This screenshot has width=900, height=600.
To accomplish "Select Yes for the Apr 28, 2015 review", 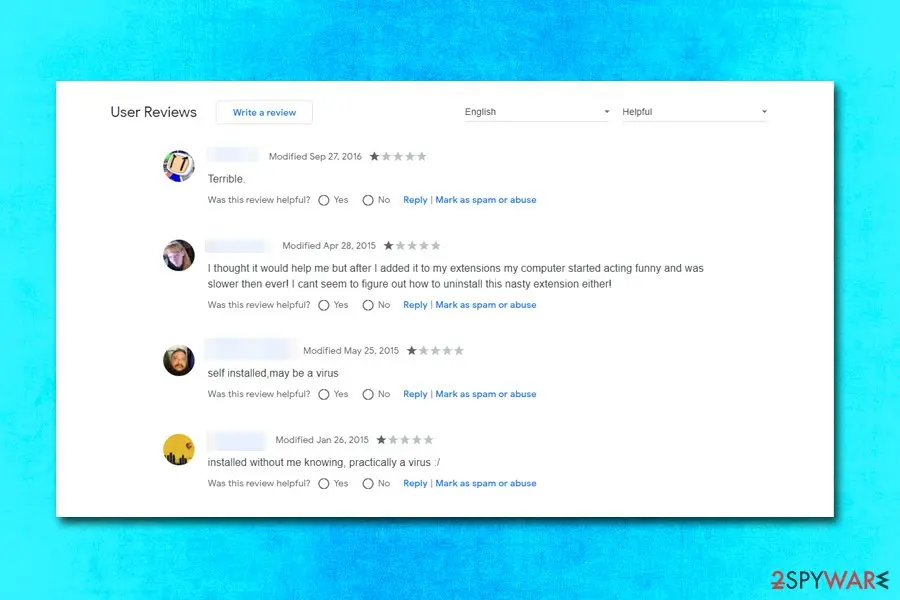I will tap(324, 305).
